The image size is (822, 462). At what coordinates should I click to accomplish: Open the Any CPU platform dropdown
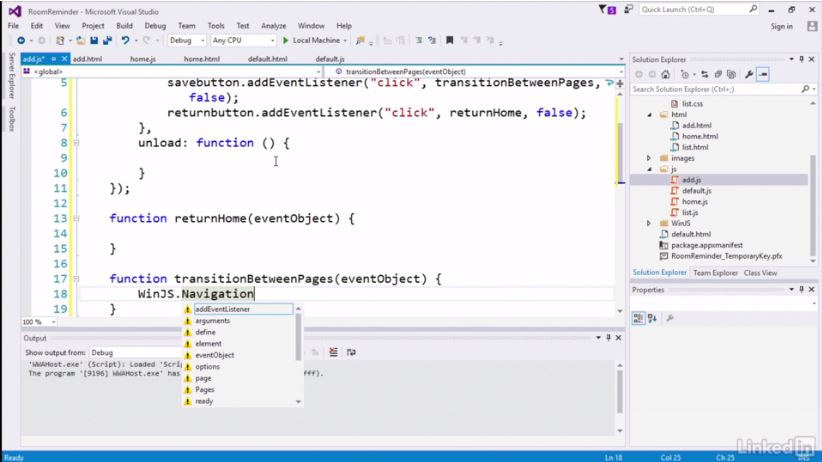pyautogui.click(x=243, y=40)
